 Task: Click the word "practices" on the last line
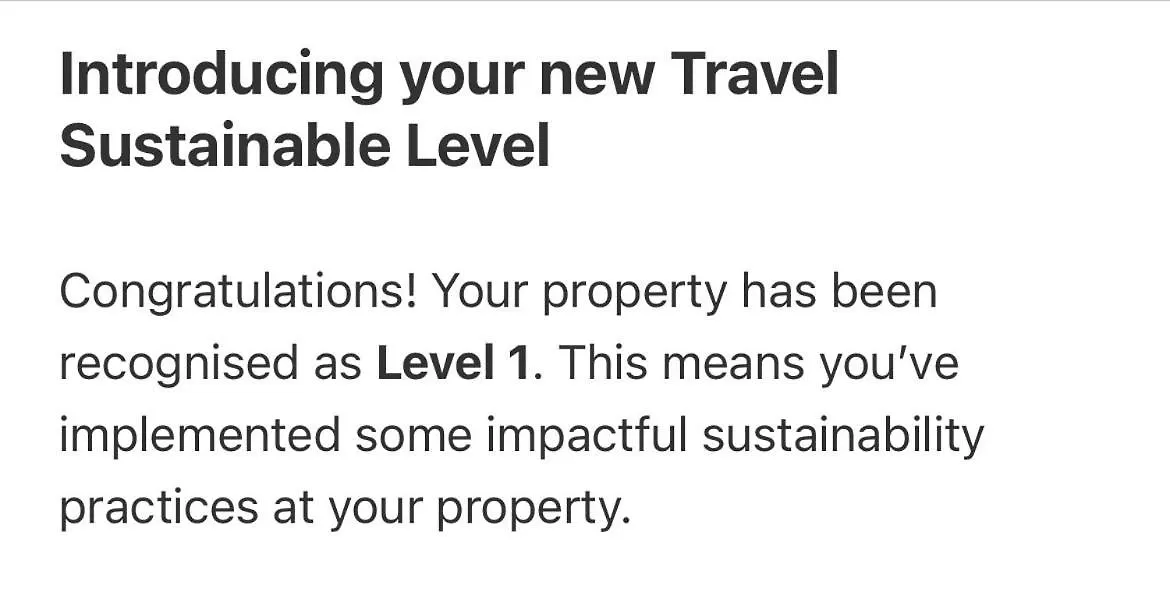coord(158,509)
